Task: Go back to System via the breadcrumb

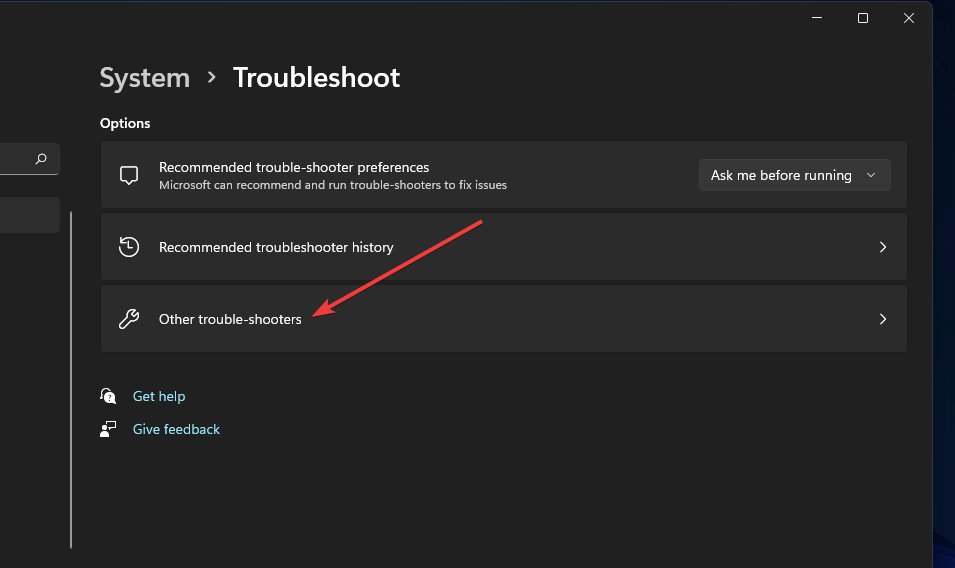Action: click(x=145, y=78)
